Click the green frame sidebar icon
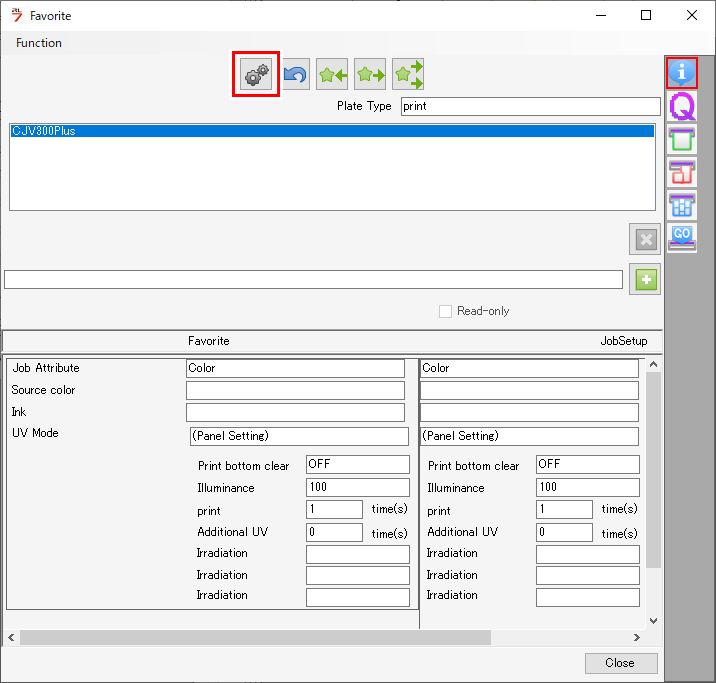Image resolution: width=716 pixels, height=683 pixels. coord(682,139)
